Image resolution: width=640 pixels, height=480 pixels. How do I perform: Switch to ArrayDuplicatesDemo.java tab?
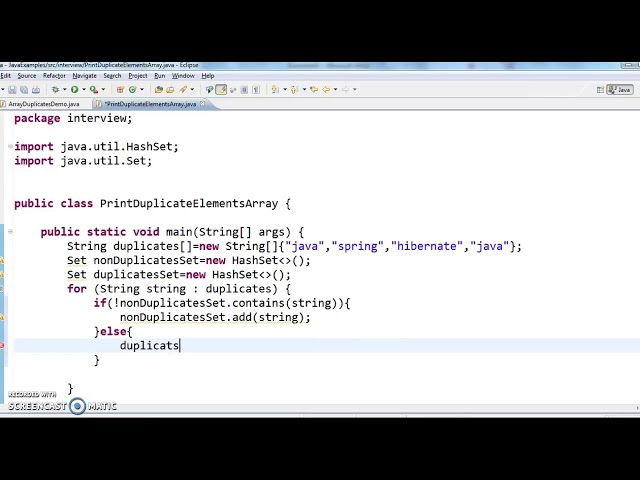(43, 104)
